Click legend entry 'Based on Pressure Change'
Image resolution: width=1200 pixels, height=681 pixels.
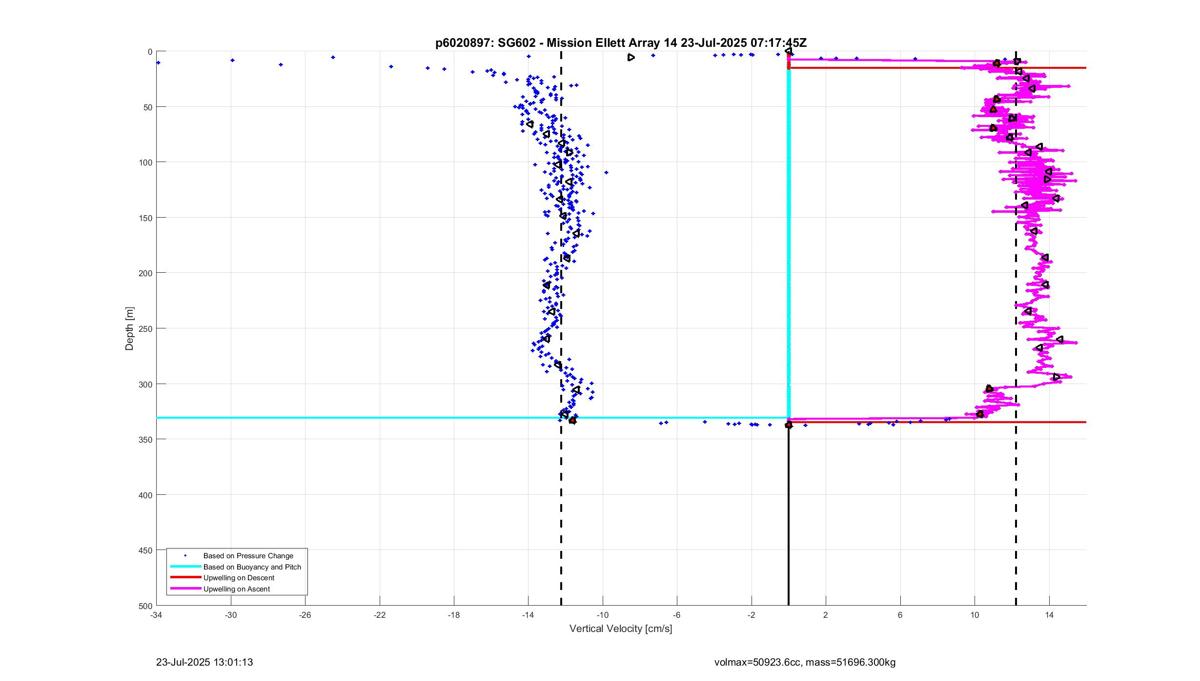248,555
